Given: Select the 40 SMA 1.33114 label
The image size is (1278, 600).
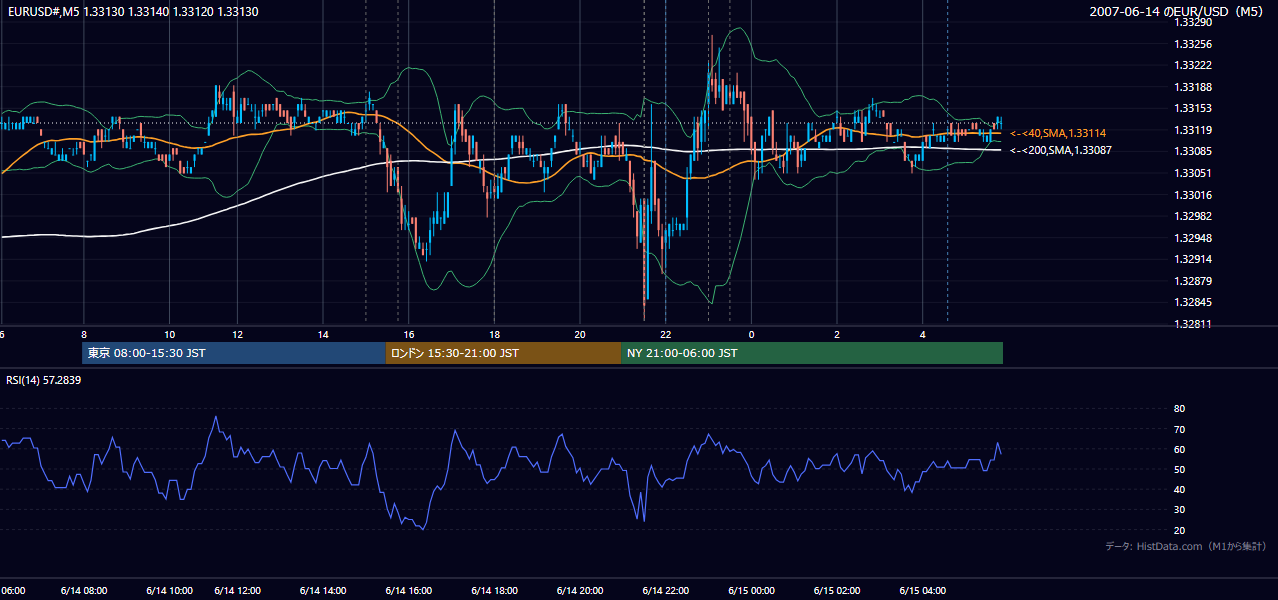Looking at the screenshot, I should pos(1058,133).
